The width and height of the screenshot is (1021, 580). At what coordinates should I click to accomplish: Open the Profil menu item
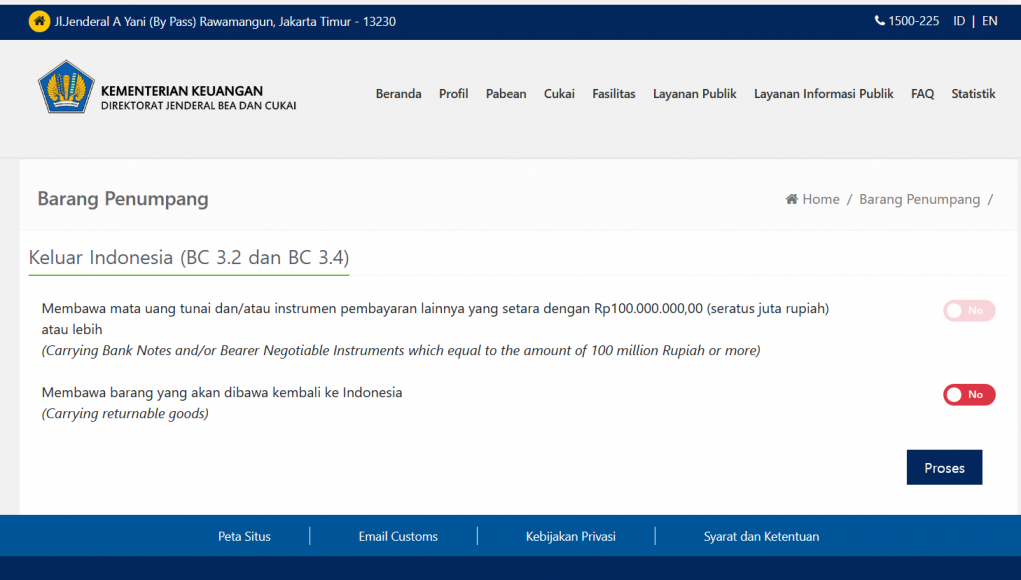(x=453, y=94)
